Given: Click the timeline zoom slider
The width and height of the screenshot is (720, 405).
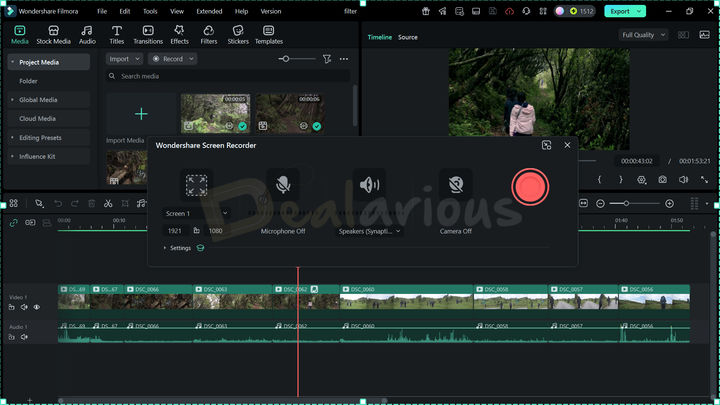Looking at the screenshot, I should [635, 203].
